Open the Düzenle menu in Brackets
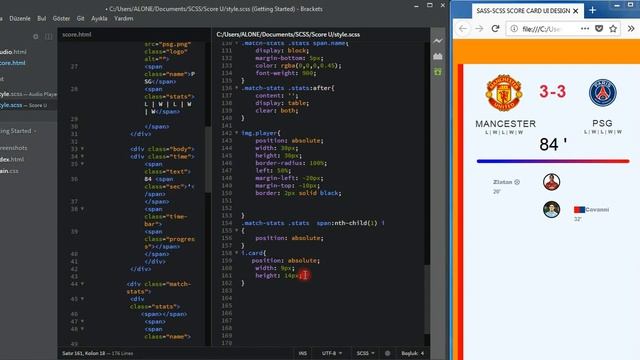 point(20,18)
